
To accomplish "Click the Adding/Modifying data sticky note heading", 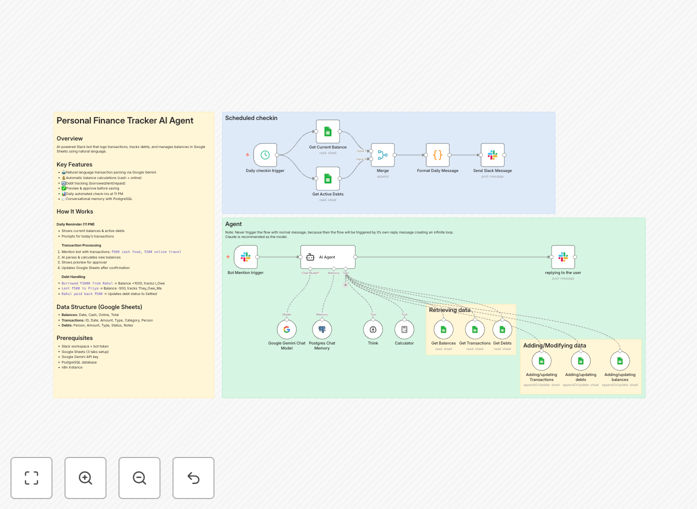I will (554, 345).
